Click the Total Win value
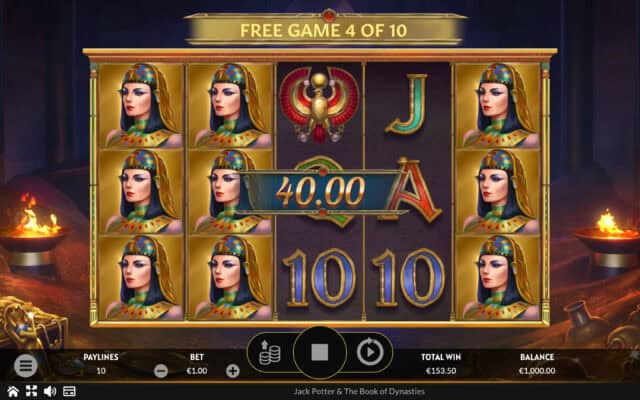The width and height of the screenshot is (640, 400). (441, 371)
